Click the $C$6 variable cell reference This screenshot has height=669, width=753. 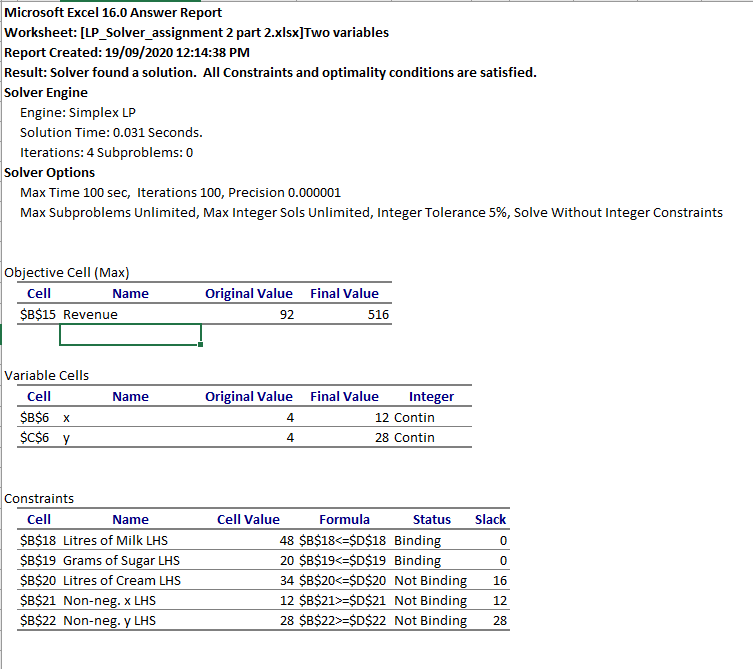(35, 438)
